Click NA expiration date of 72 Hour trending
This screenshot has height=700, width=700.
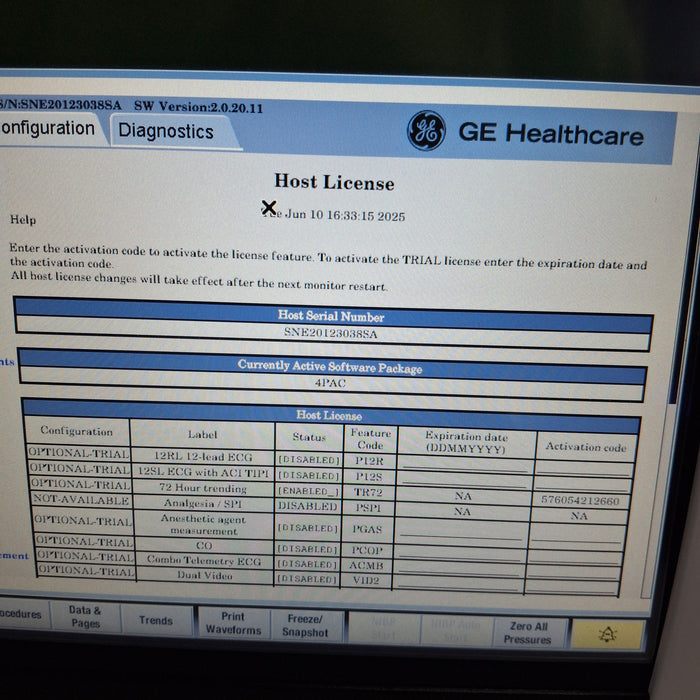point(463,496)
